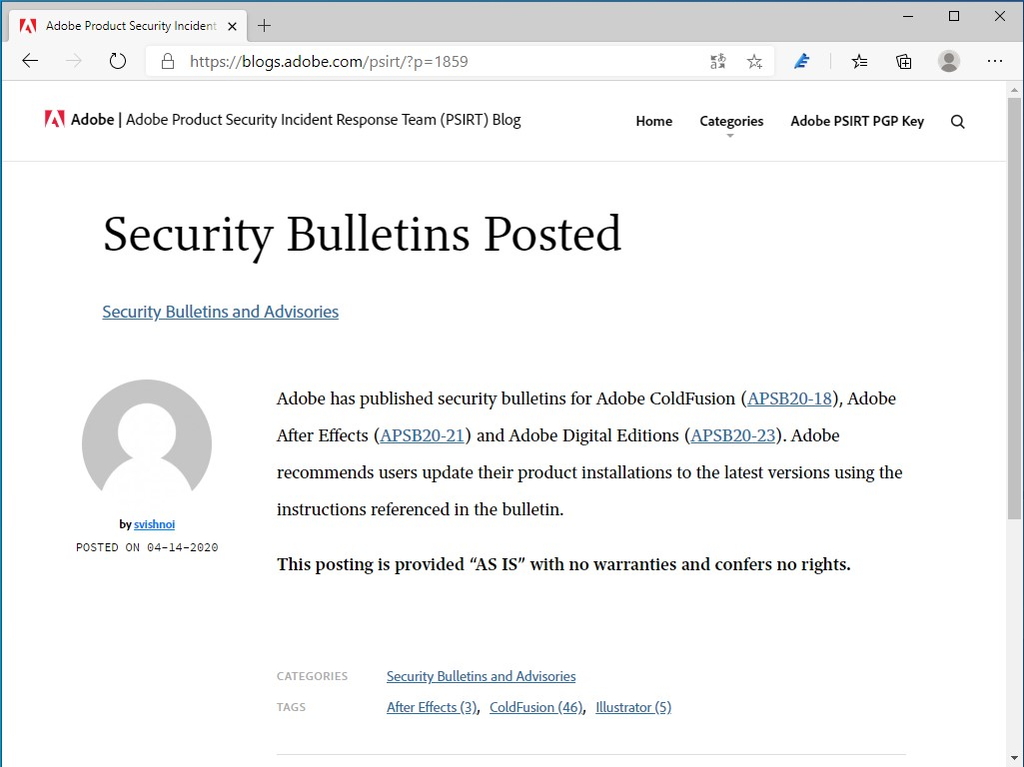Click the author svishnoi profile link
1024x767 pixels.
click(x=154, y=524)
